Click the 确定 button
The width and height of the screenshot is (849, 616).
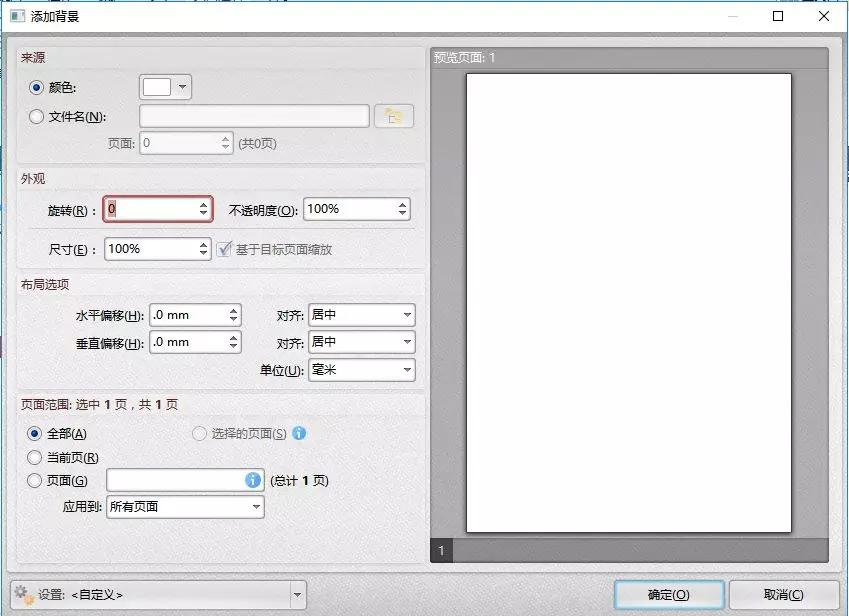click(669, 595)
